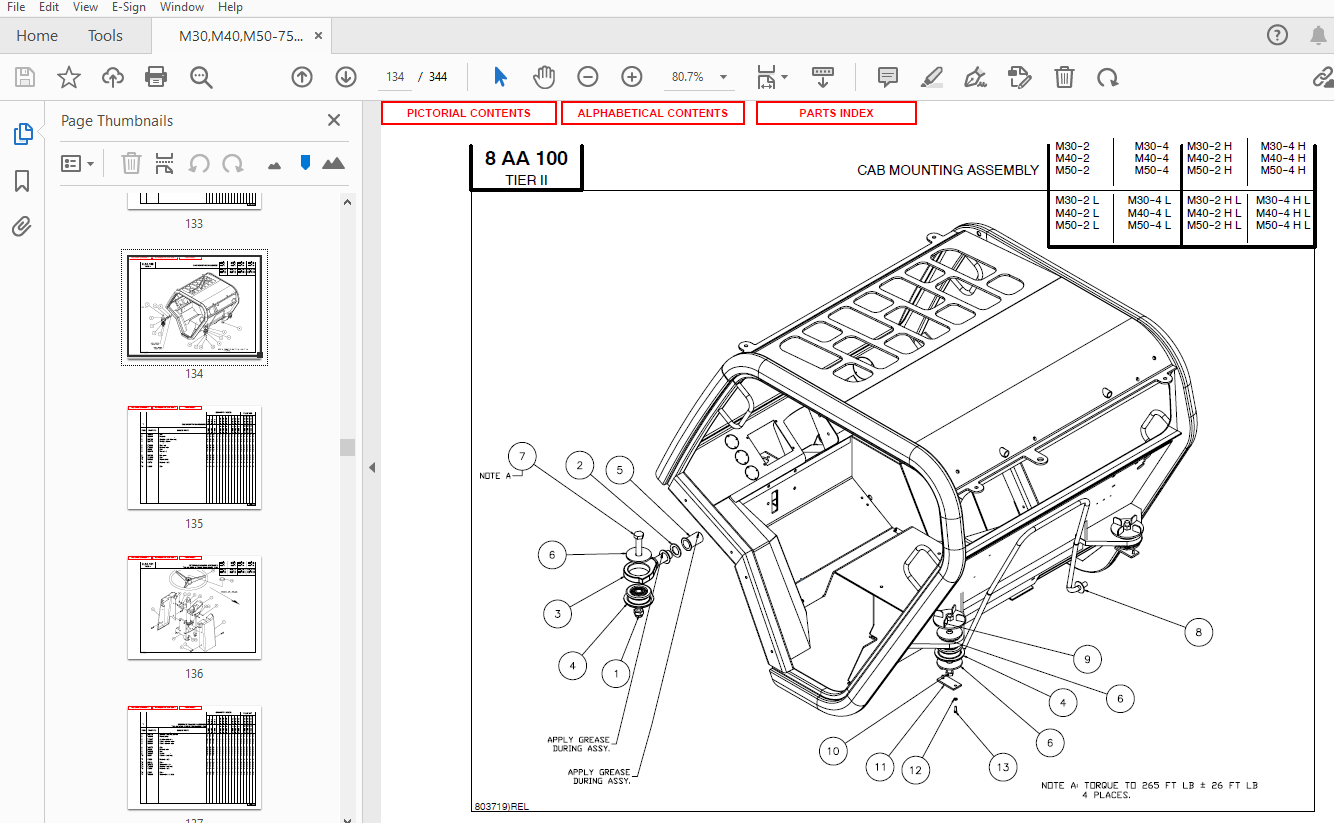1334x823 pixels.
Task: Click the insert page break icon in thumbnails
Action: pos(165,163)
